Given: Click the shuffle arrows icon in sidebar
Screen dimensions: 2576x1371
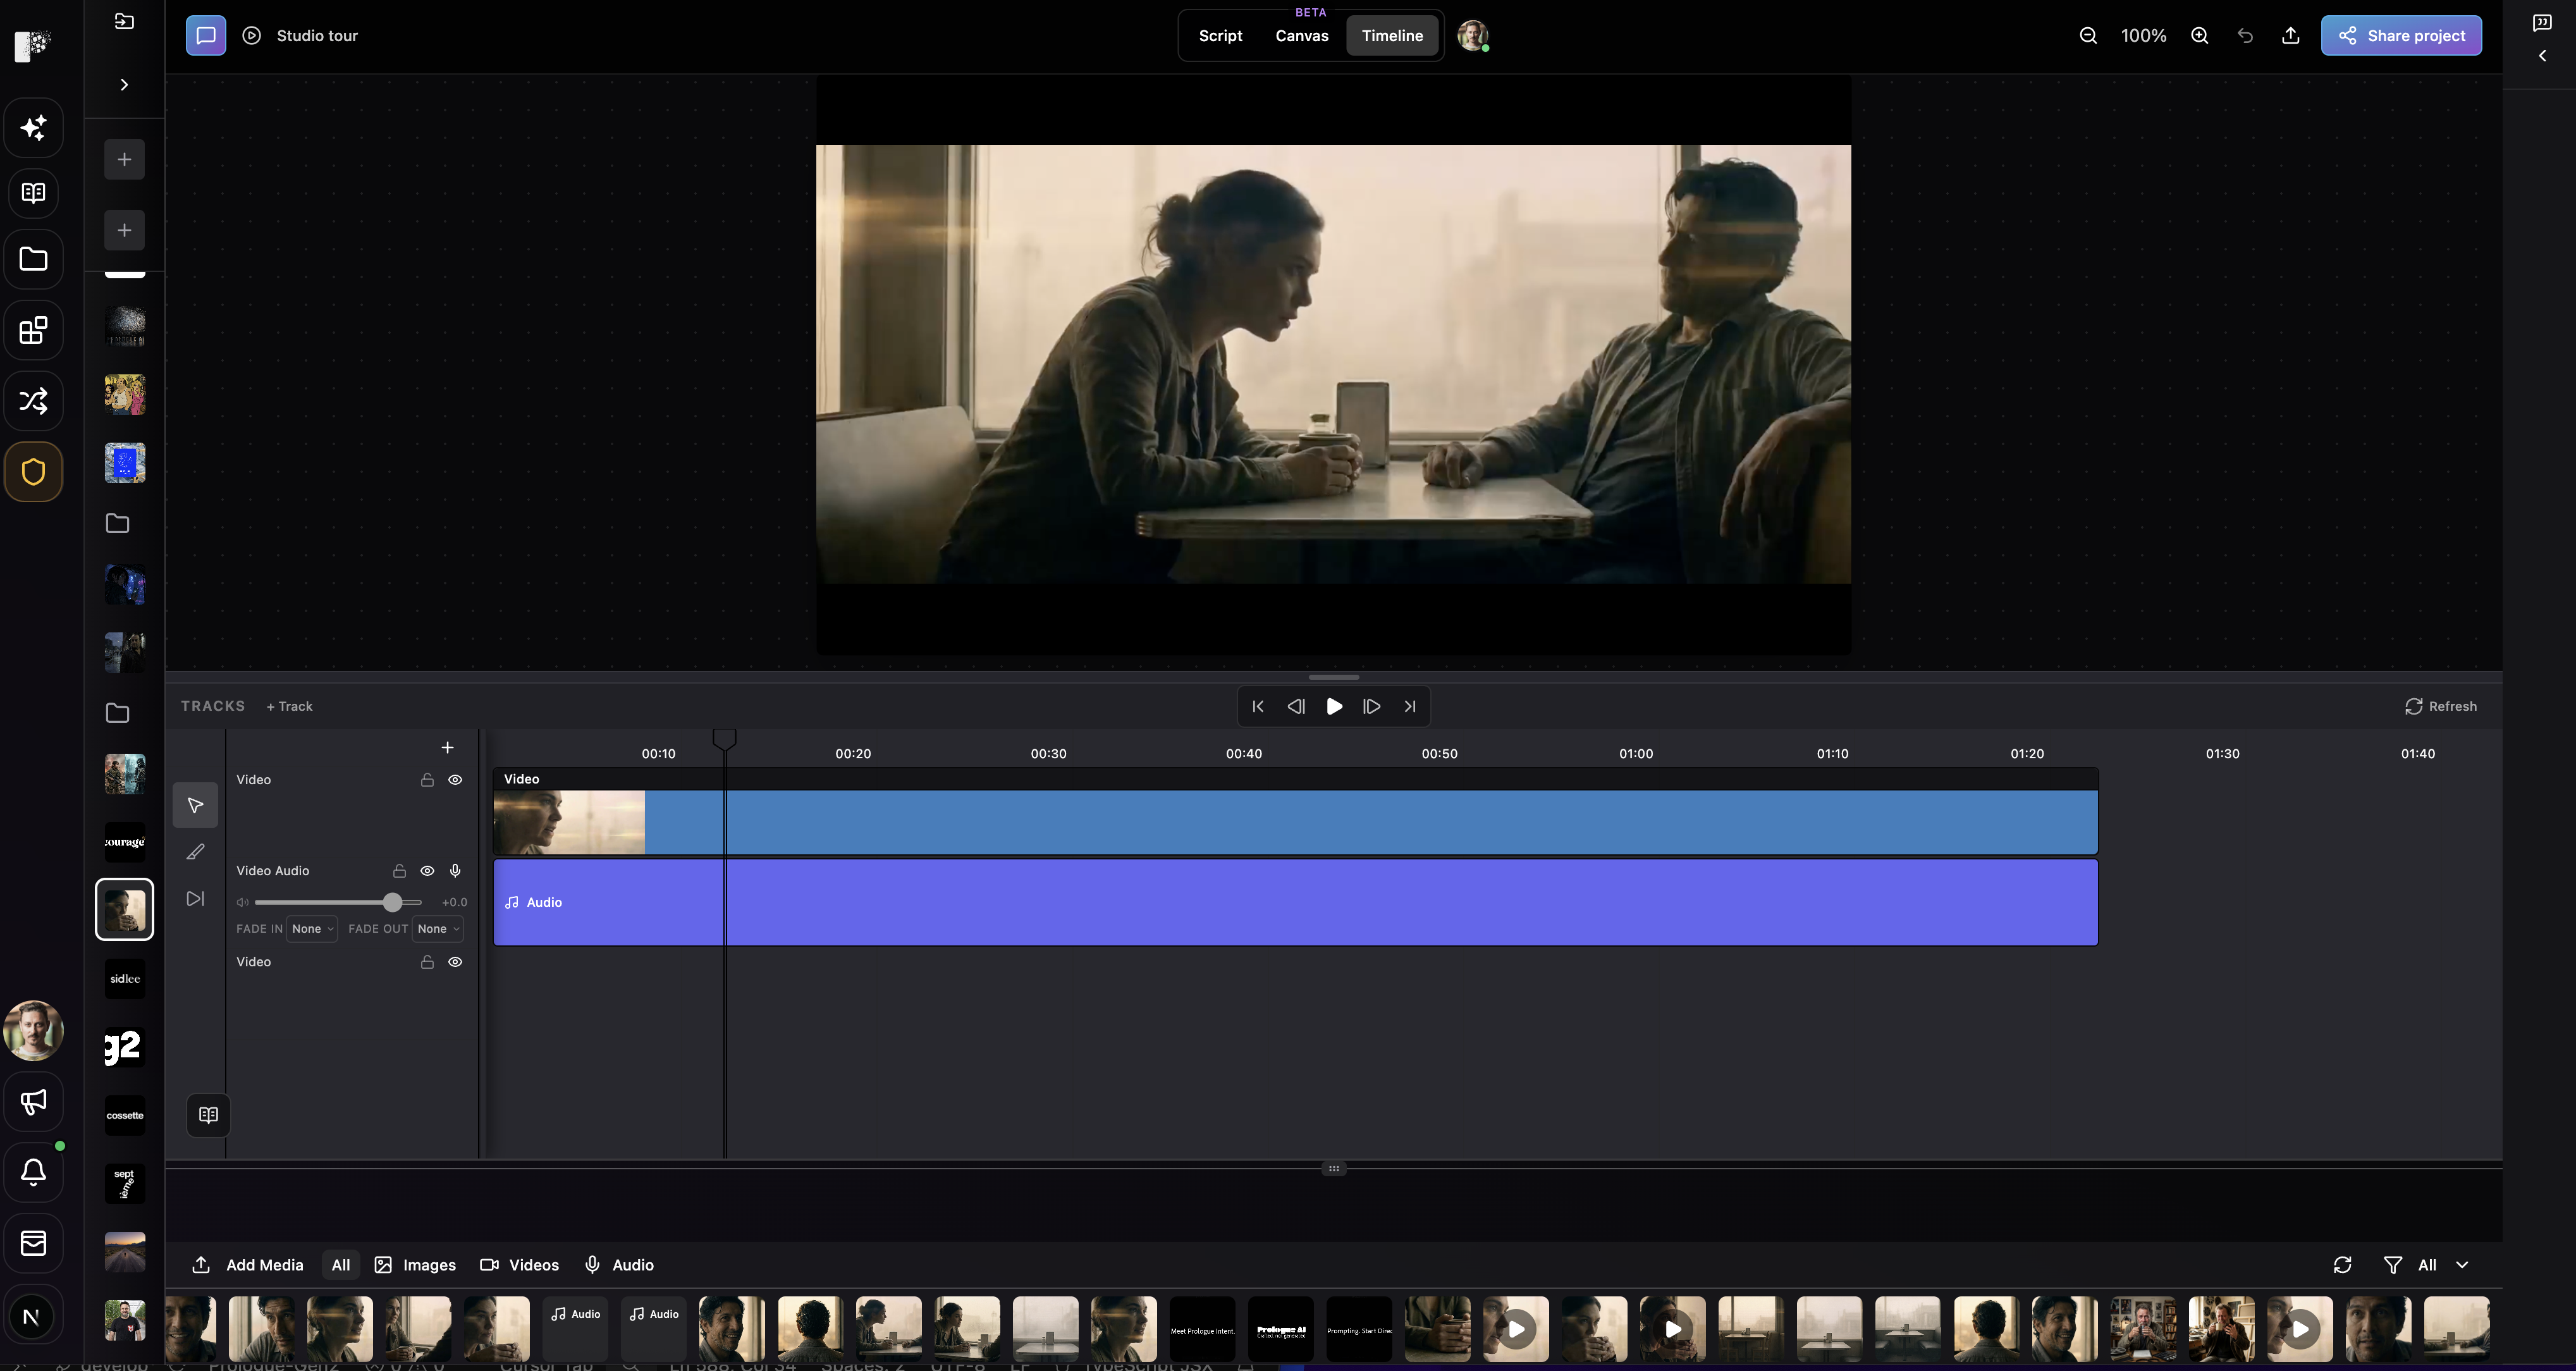Looking at the screenshot, I should pyautogui.click(x=33, y=401).
